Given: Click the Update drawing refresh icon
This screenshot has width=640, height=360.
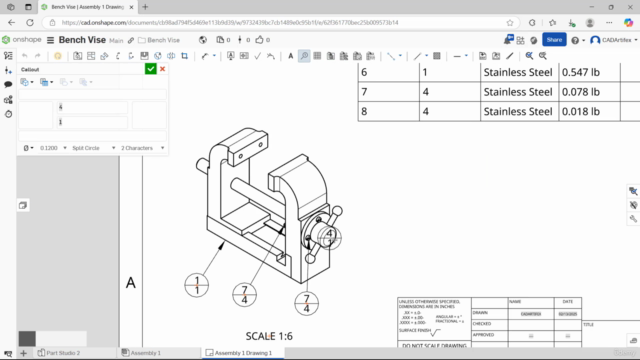Looking at the screenshot, I should tap(58, 56).
